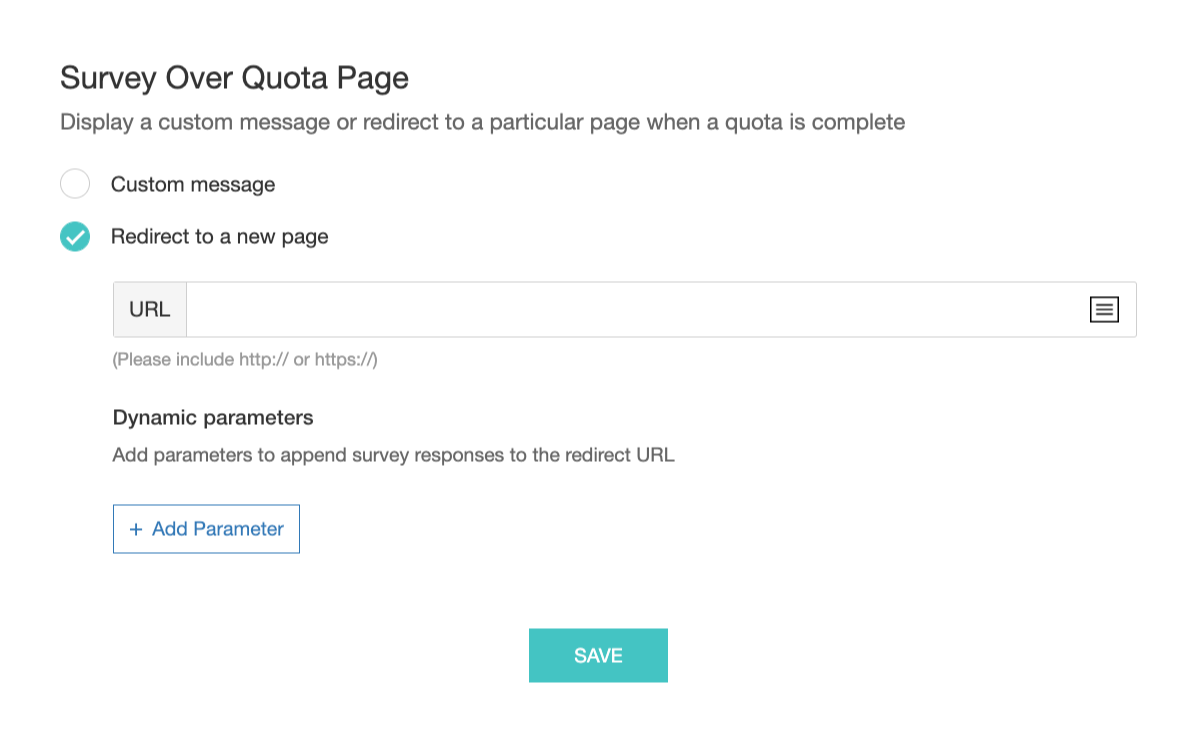Click the 'Custom message' label text
The height and width of the screenshot is (741, 1197).
192,185
